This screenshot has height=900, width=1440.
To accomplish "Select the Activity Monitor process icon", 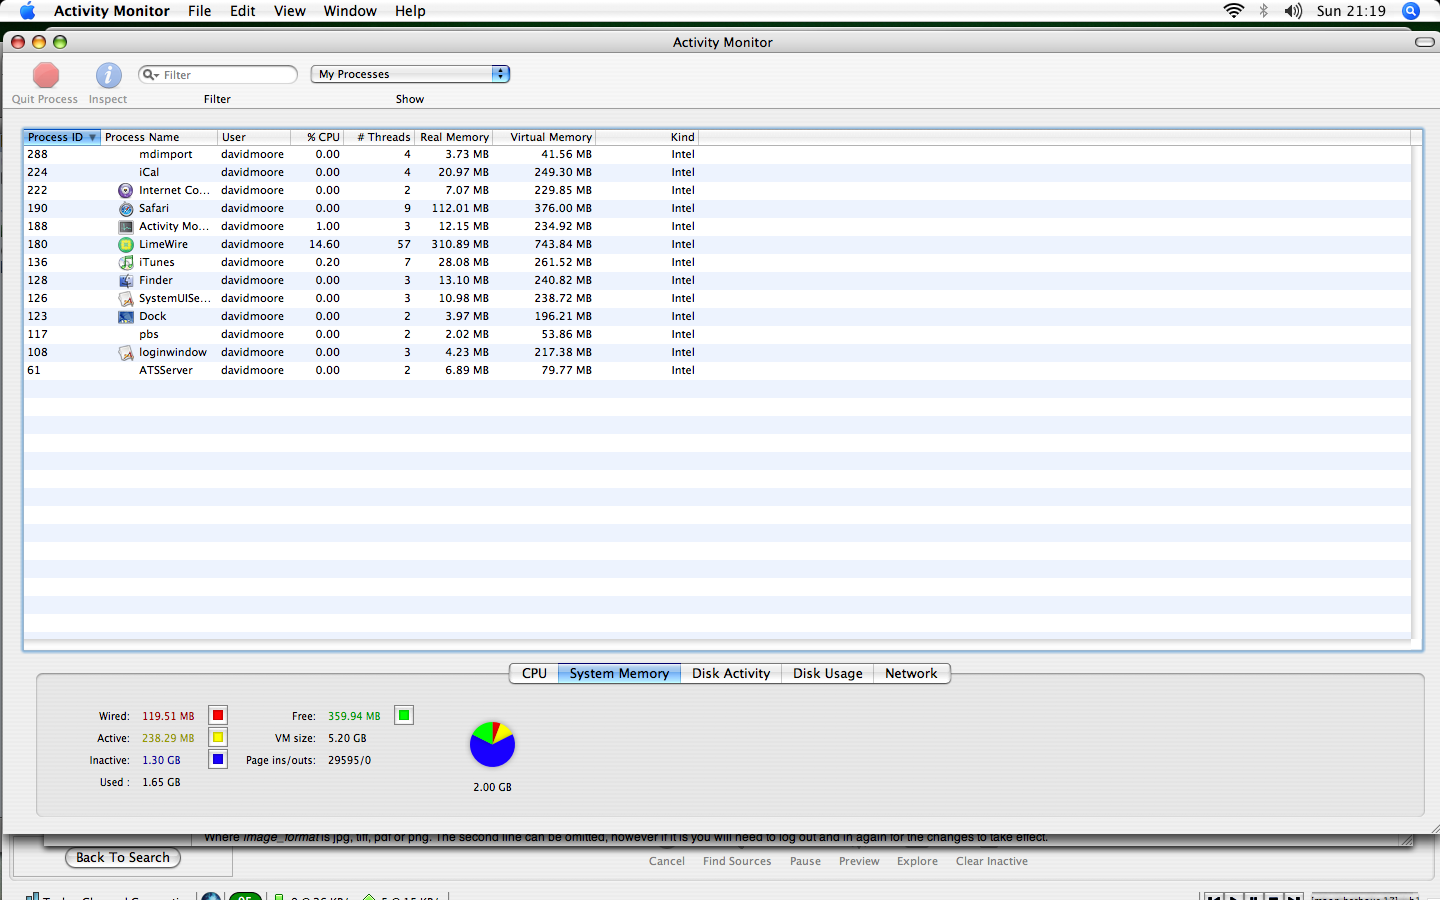I will click(125, 226).
